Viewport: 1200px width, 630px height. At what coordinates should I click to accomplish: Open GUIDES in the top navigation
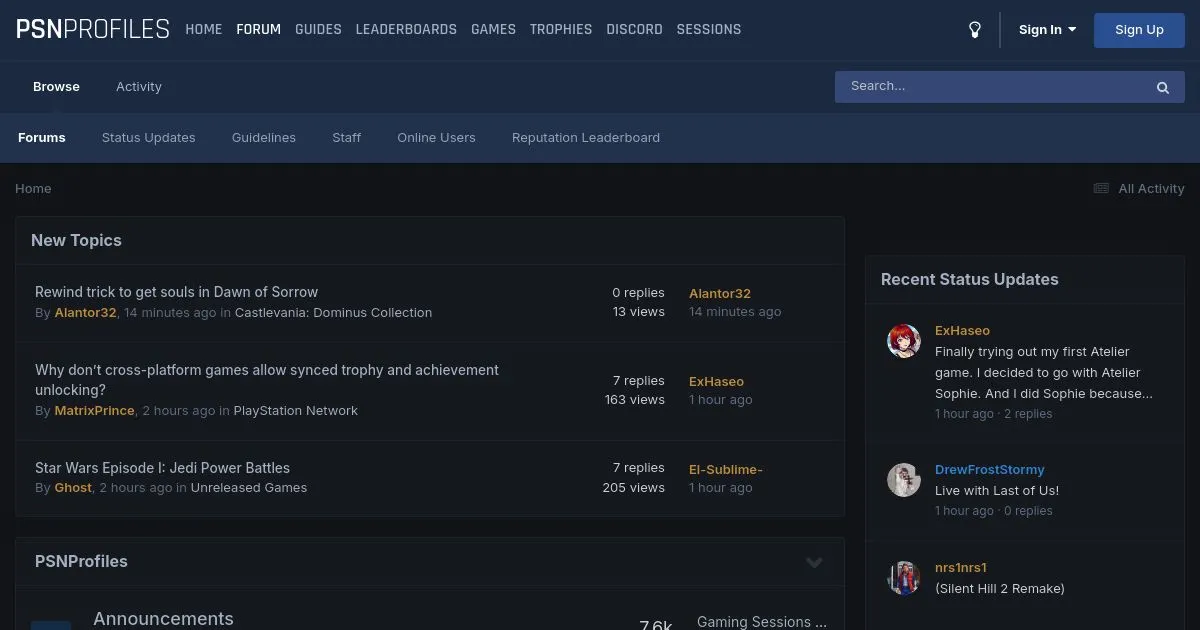318,30
